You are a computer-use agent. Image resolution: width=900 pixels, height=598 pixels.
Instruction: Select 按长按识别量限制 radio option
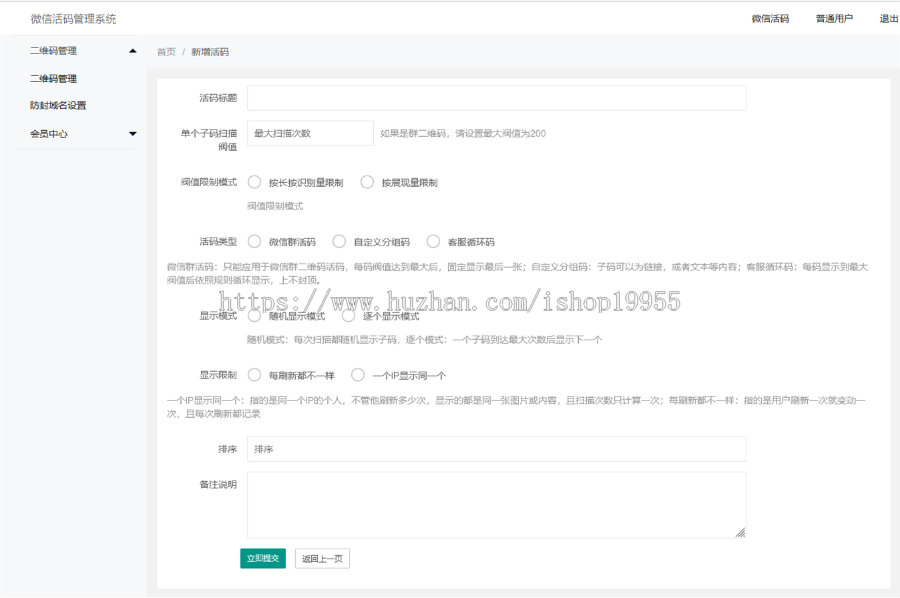pos(255,182)
